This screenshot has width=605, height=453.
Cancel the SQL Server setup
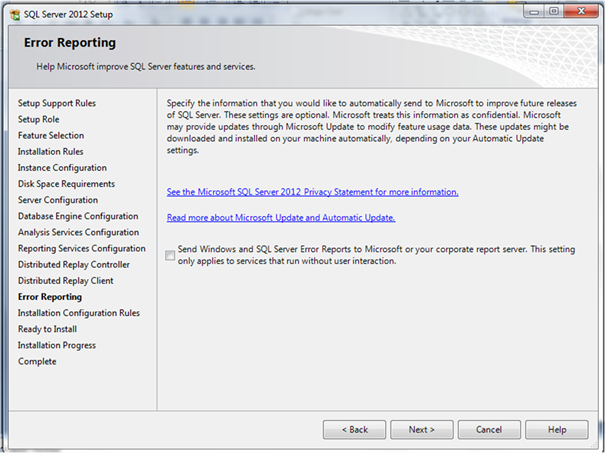click(x=489, y=429)
